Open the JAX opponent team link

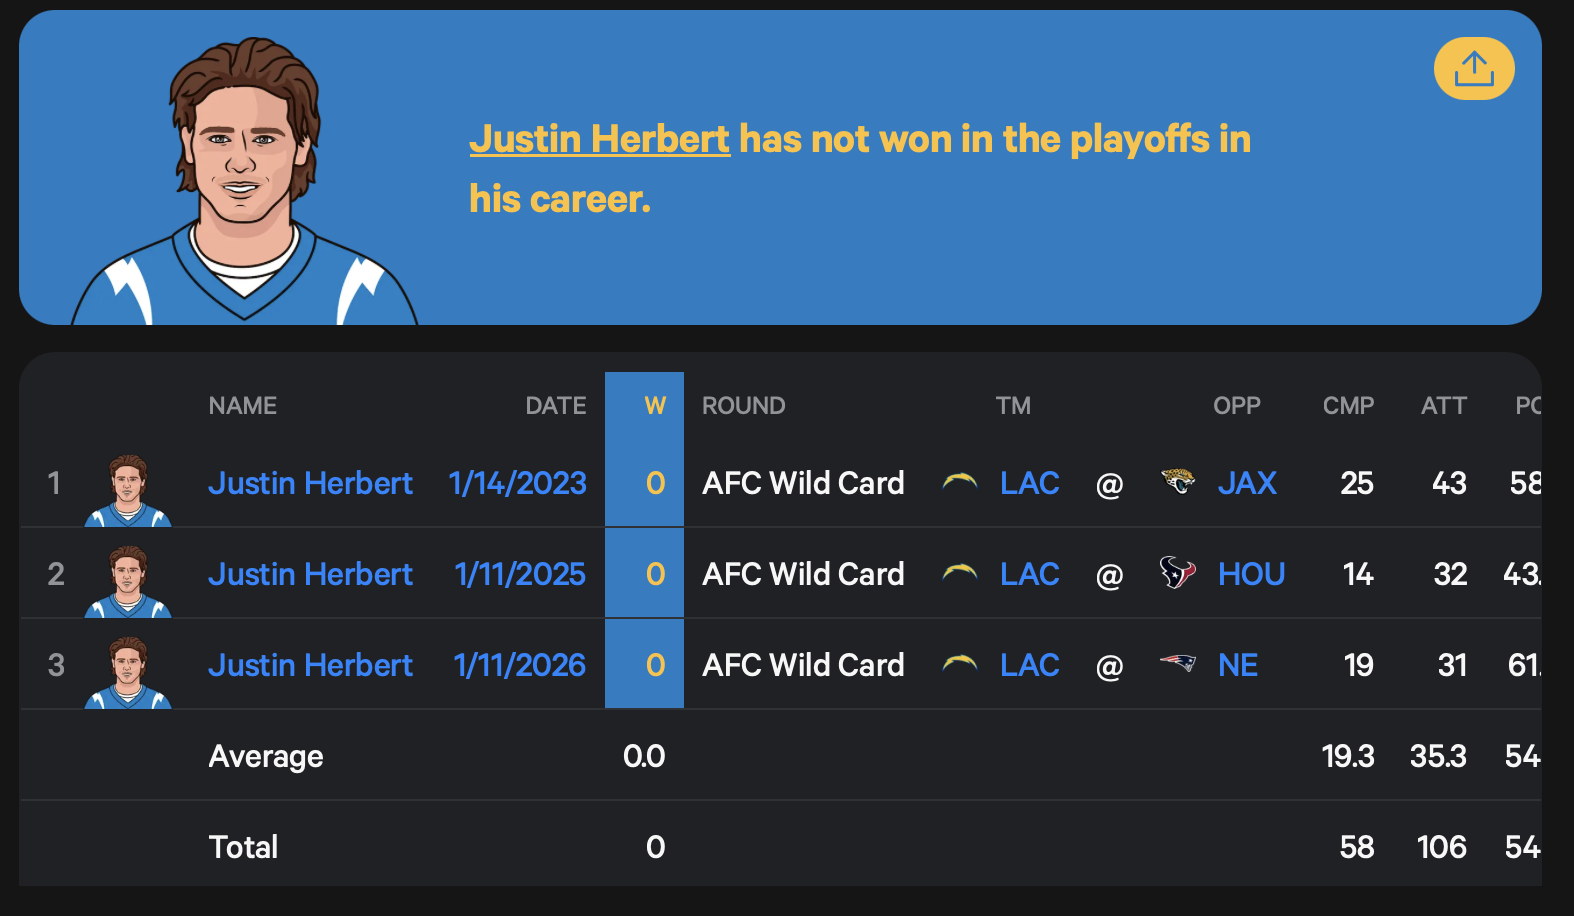(x=1247, y=483)
